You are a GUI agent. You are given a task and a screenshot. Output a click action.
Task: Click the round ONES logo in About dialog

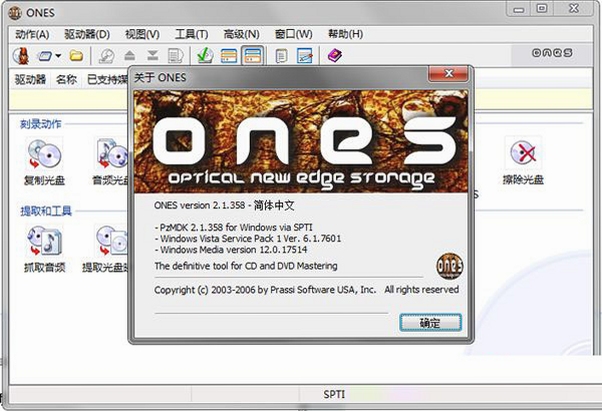450,266
